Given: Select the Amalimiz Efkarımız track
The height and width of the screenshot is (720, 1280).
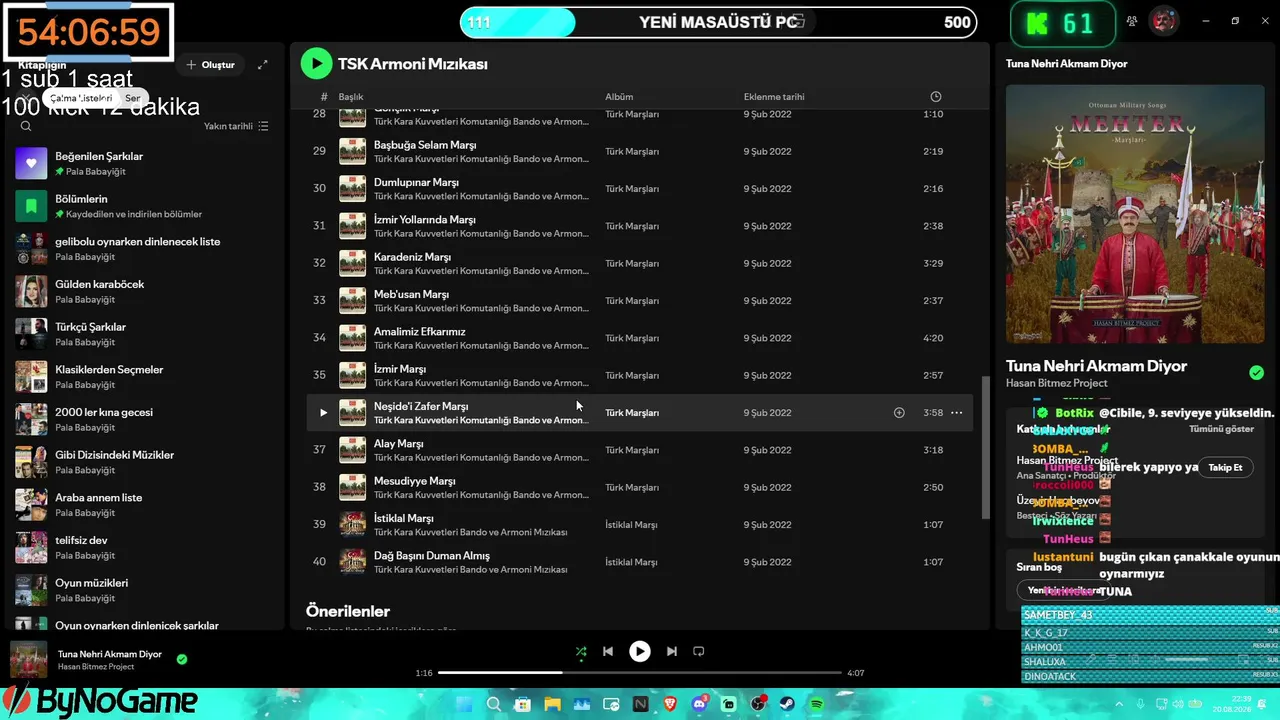Looking at the screenshot, I should tap(639, 338).
